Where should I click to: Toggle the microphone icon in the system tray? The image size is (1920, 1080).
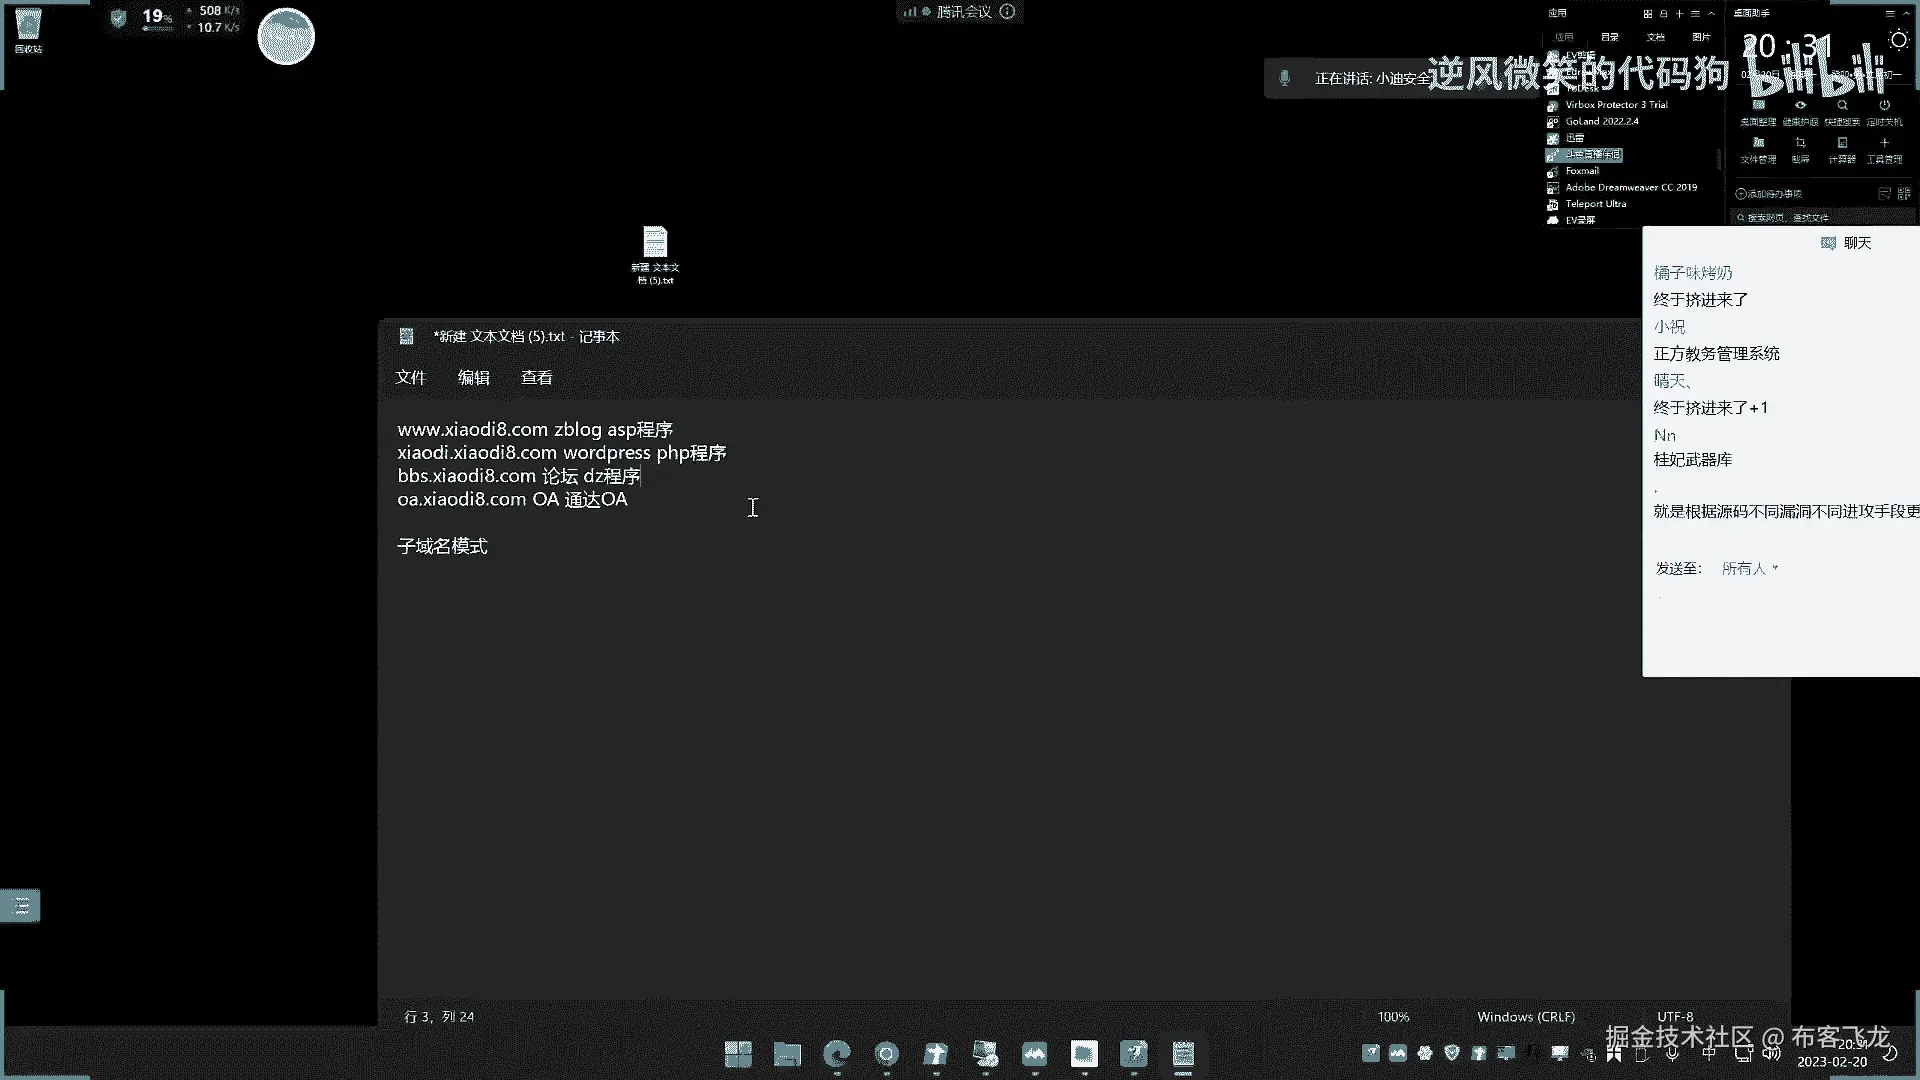click(x=1671, y=1053)
